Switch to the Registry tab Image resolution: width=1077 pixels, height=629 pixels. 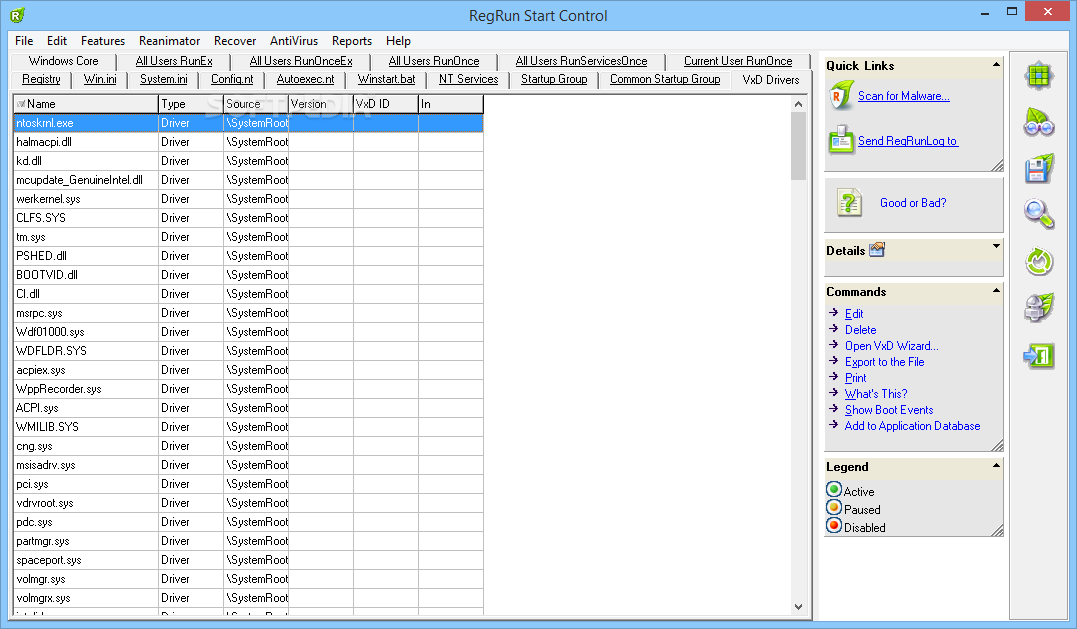pos(41,79)
